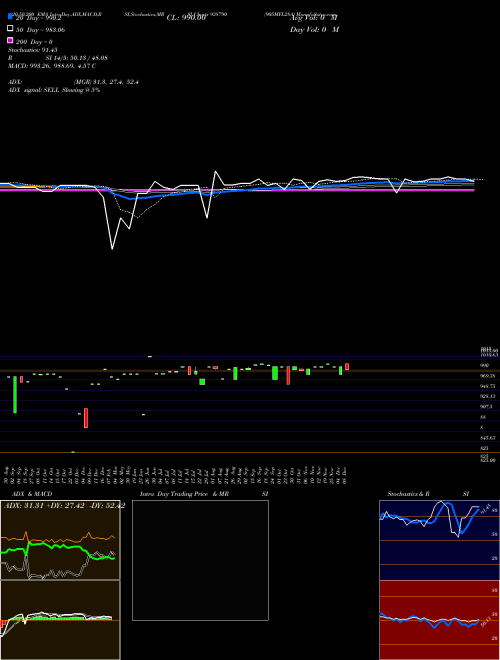Open the red RSI chart panel
The height and width of the screenshot is (660, 500).
(439, 620)
